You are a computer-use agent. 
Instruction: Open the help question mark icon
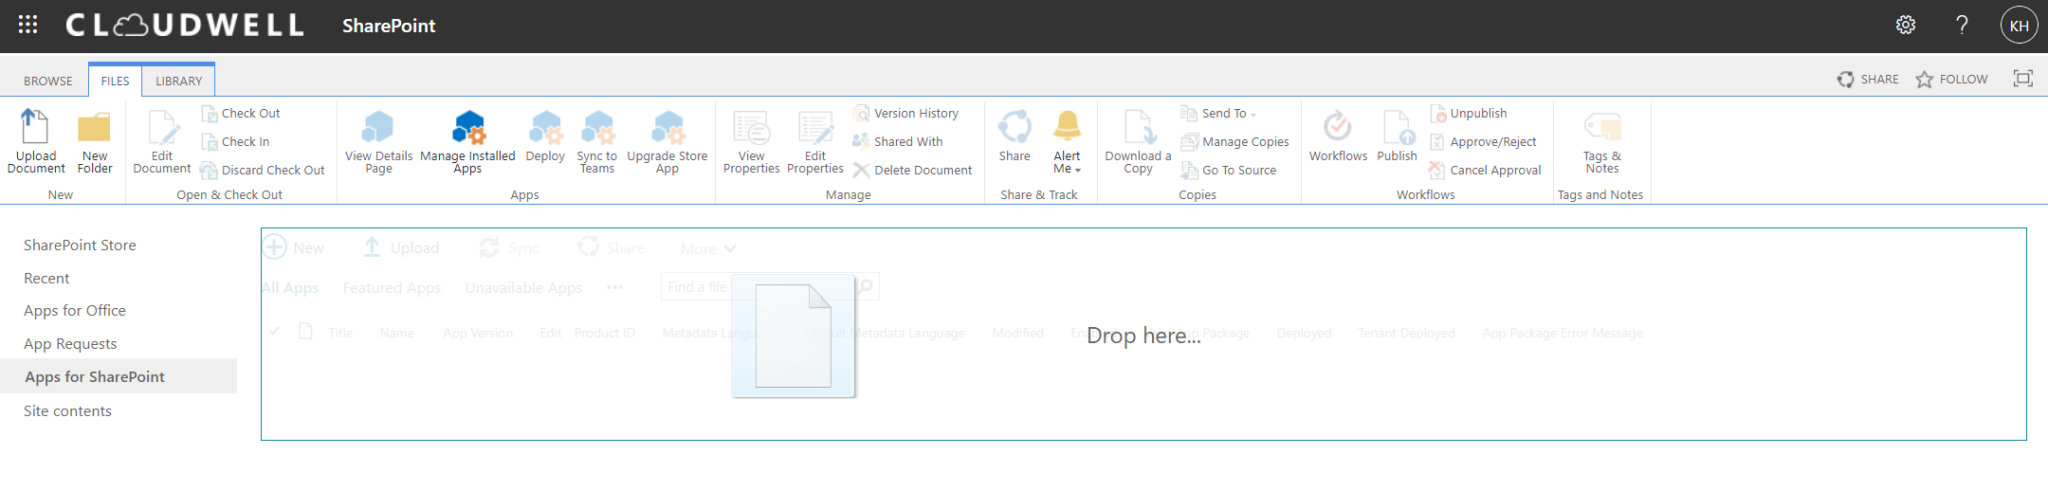[x=1962, y=25]
